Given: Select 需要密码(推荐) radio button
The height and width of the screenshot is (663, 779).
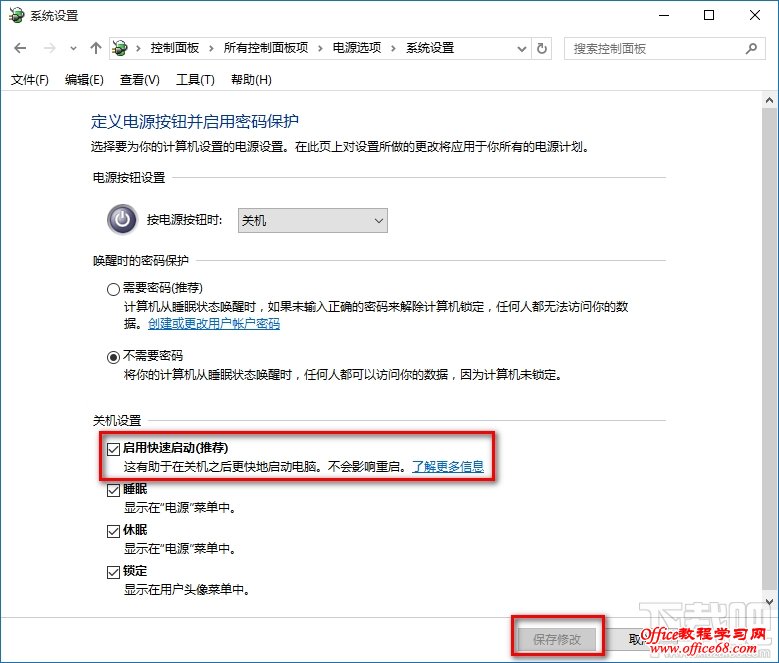Looking at the screenshot, I should pos(113,289).
